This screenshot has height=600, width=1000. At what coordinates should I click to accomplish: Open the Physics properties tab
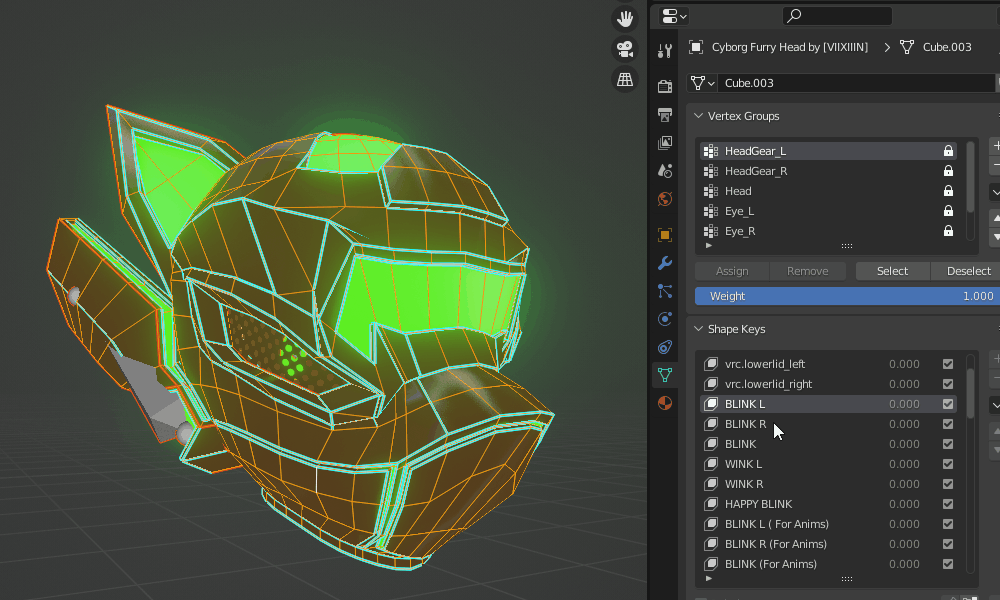(x=665, y=319)
